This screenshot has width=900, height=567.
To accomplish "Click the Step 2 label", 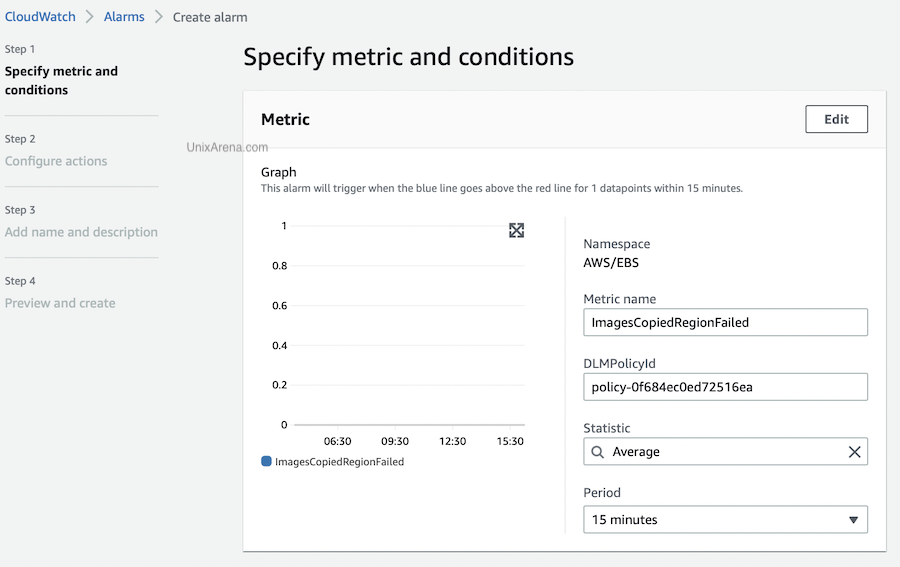I will [x=20, y=139].
